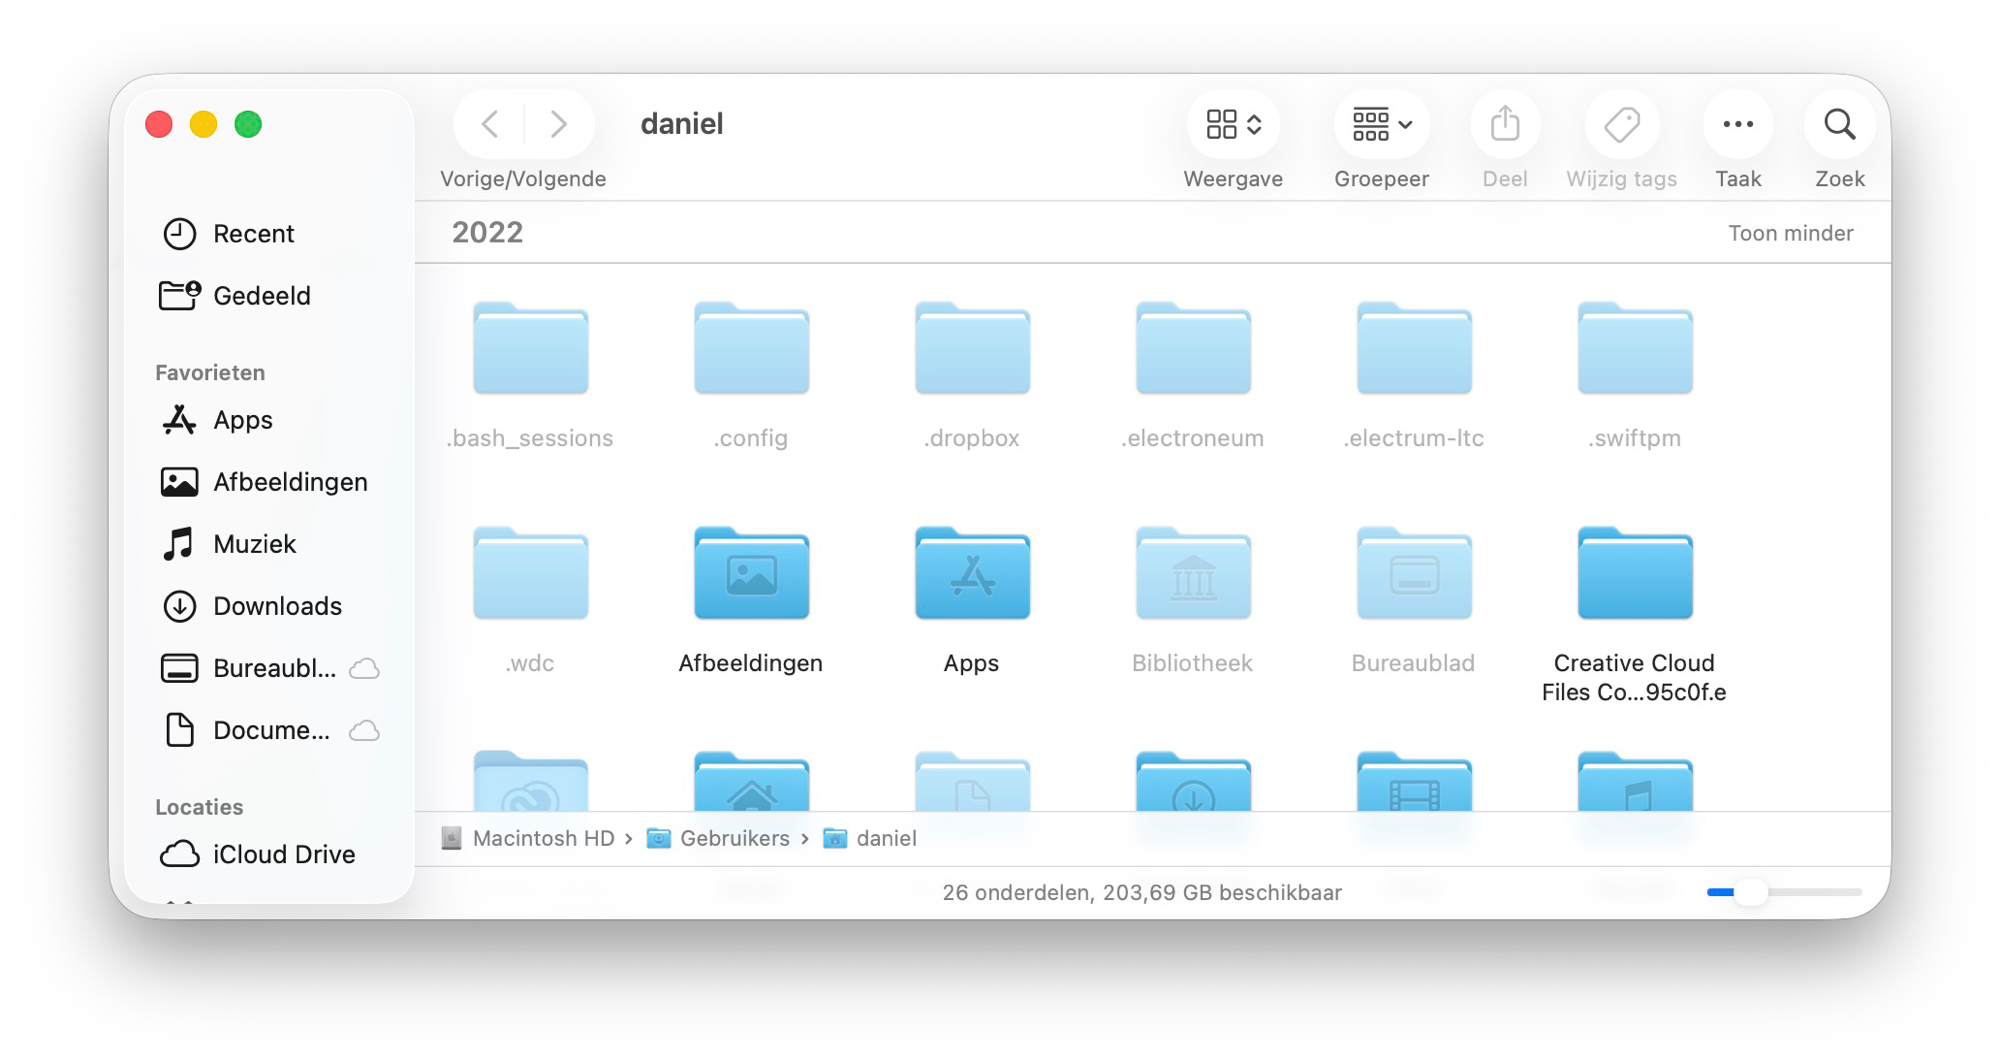Open the Zoek search icon
This screenshot has height=1062, width=2000.
coord(1839,125)
